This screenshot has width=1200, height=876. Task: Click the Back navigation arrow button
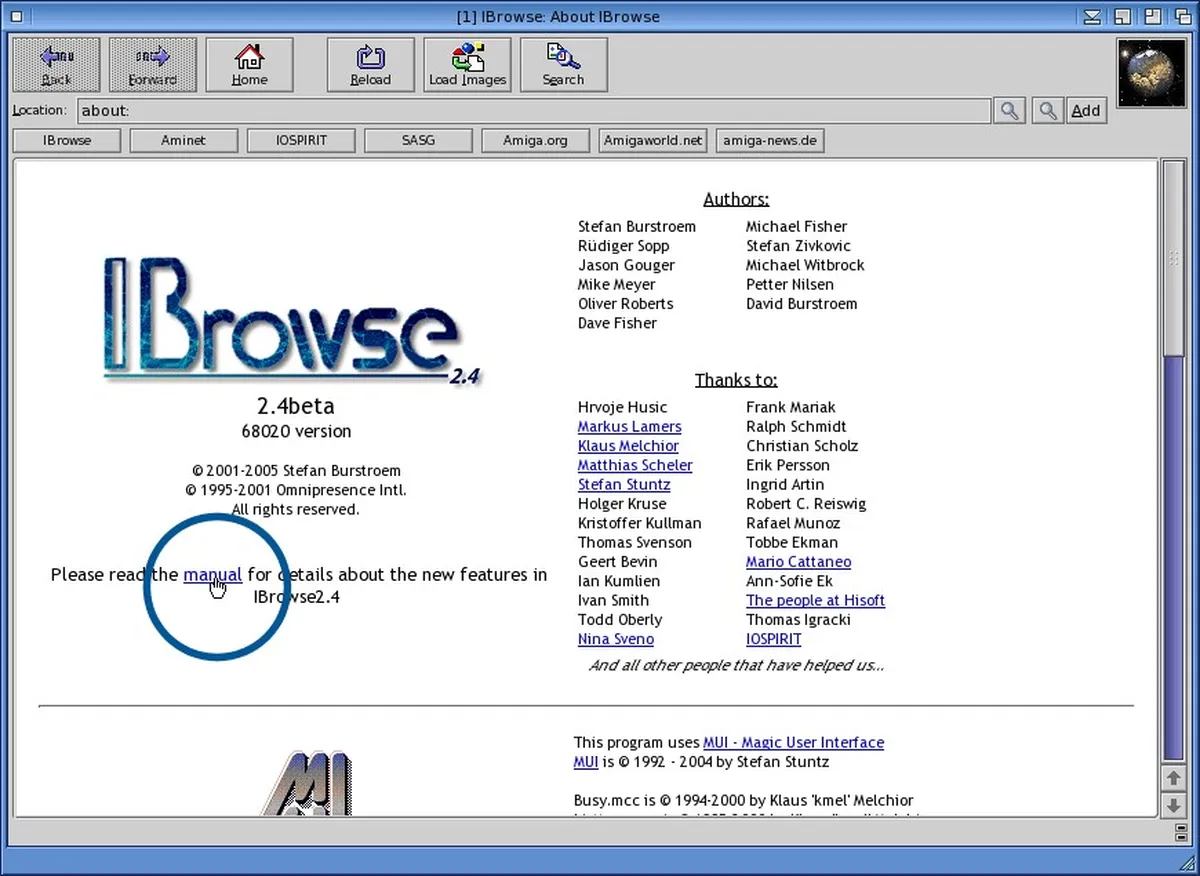pos(56,65)
